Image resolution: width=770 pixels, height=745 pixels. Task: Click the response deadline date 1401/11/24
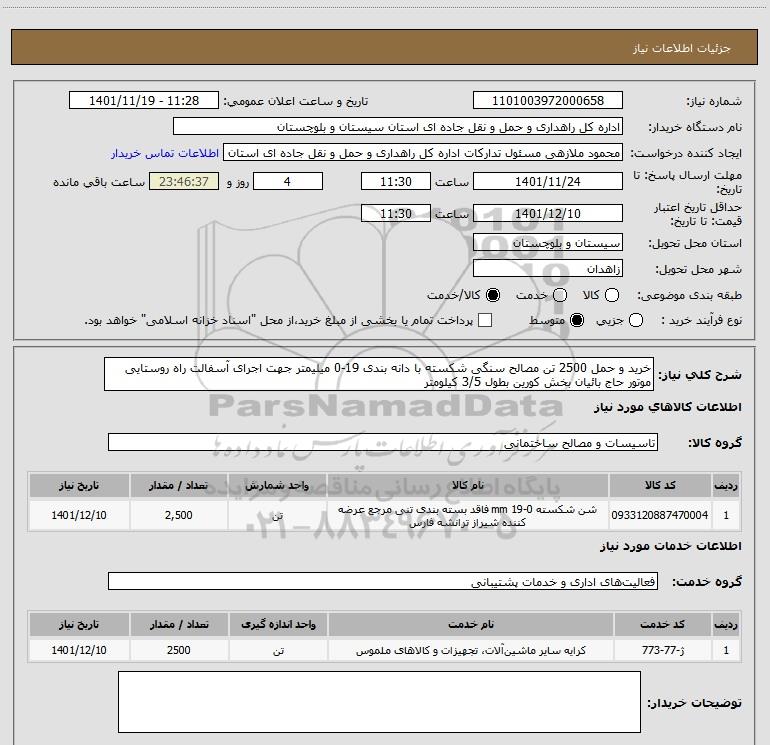pyautogui.click(x=548, y=181)
